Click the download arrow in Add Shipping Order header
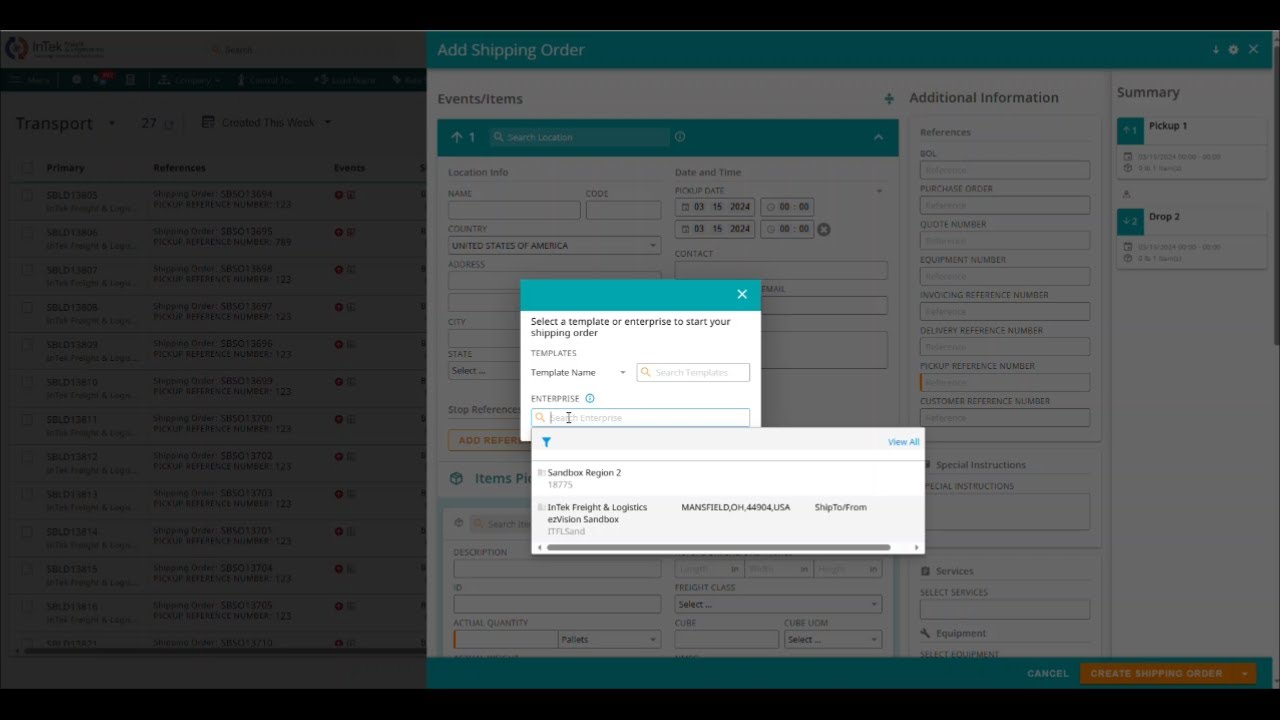 1216,50
